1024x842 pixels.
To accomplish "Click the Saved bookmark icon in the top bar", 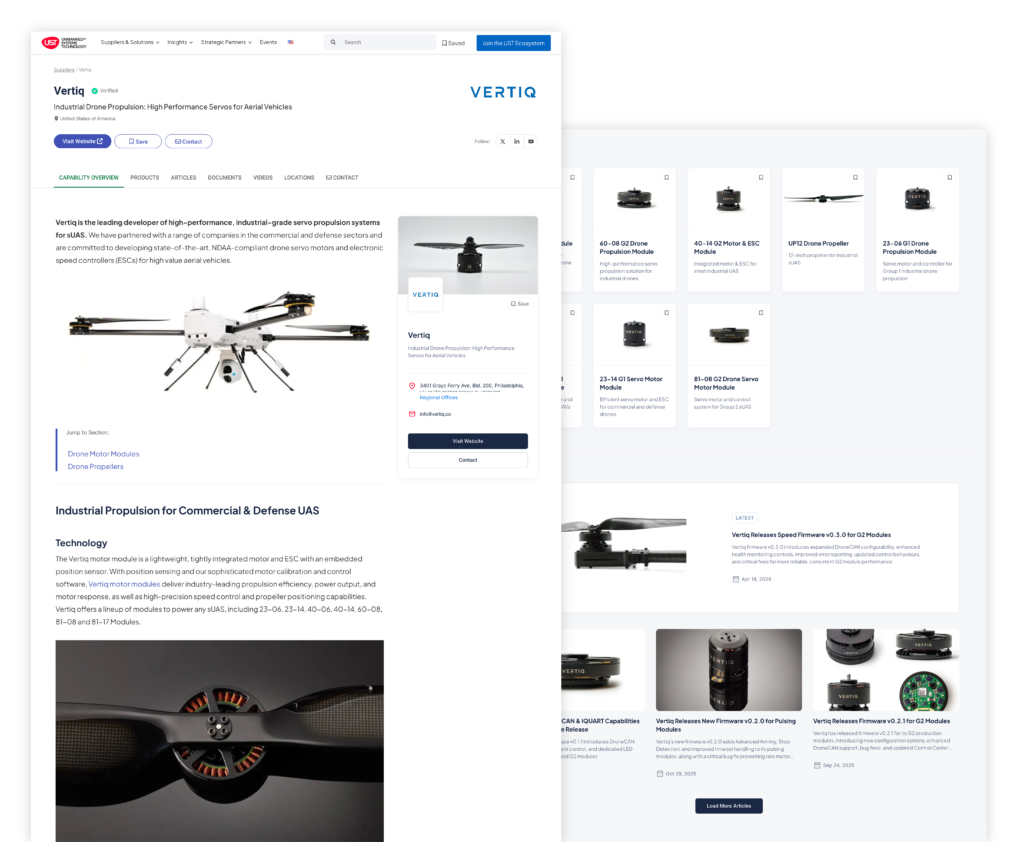I will pyautogui.click(x=444, y=43).
